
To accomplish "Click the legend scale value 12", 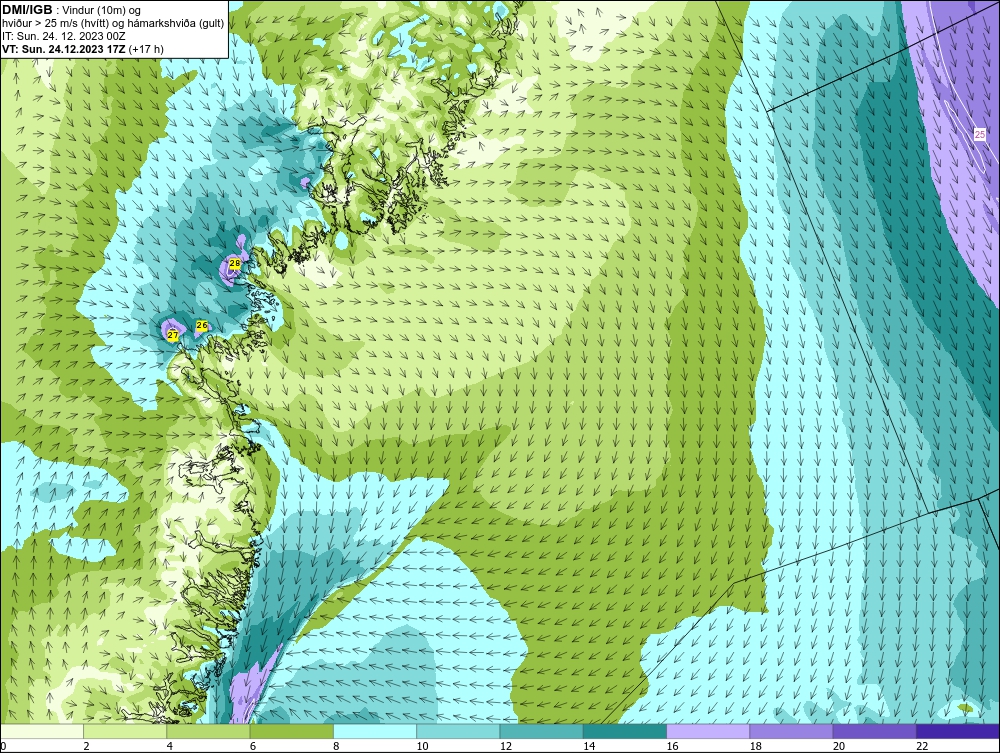I will 506,747.
